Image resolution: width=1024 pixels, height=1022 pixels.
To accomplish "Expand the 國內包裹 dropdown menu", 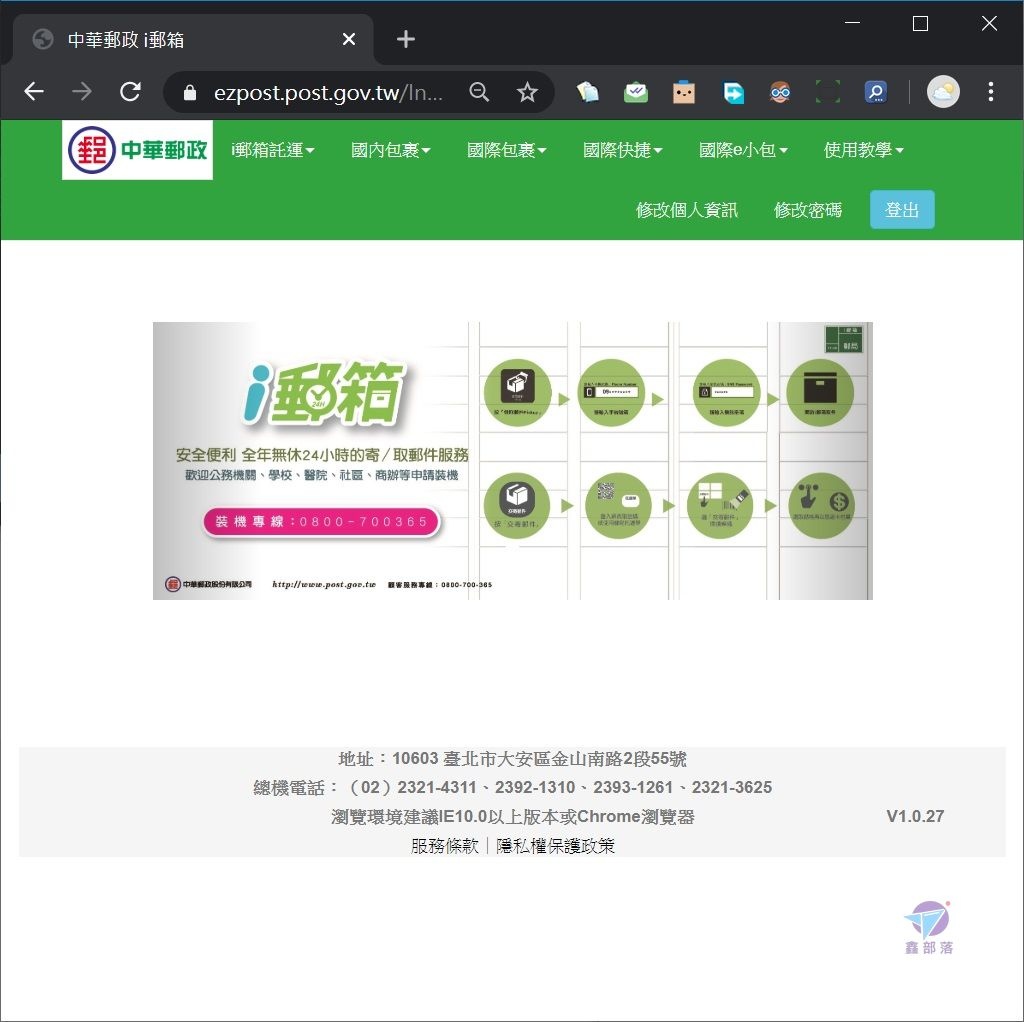I will click(x=391, y=150).
